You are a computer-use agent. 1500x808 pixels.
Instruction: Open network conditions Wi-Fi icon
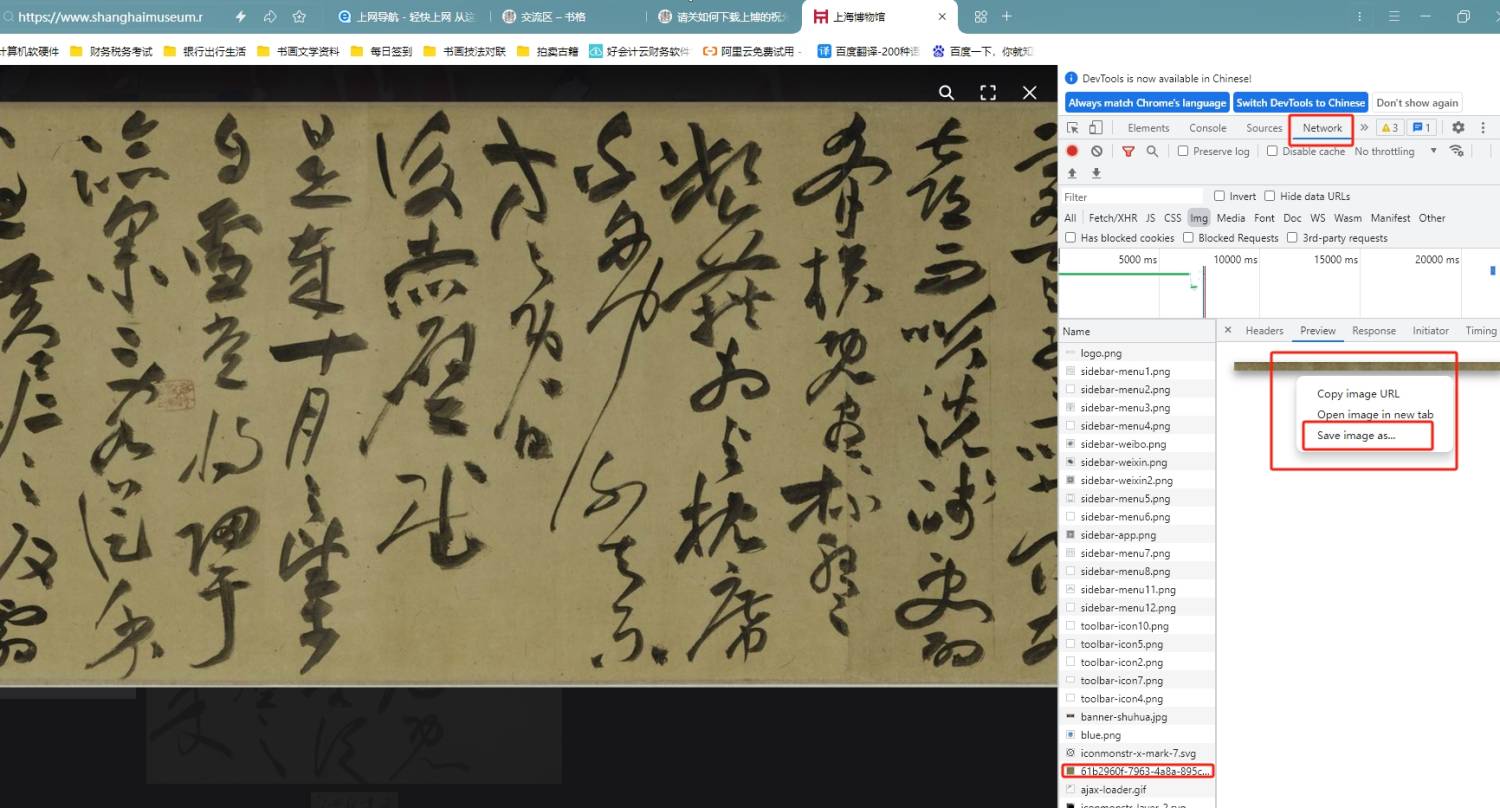click(x=1456, y=151)
